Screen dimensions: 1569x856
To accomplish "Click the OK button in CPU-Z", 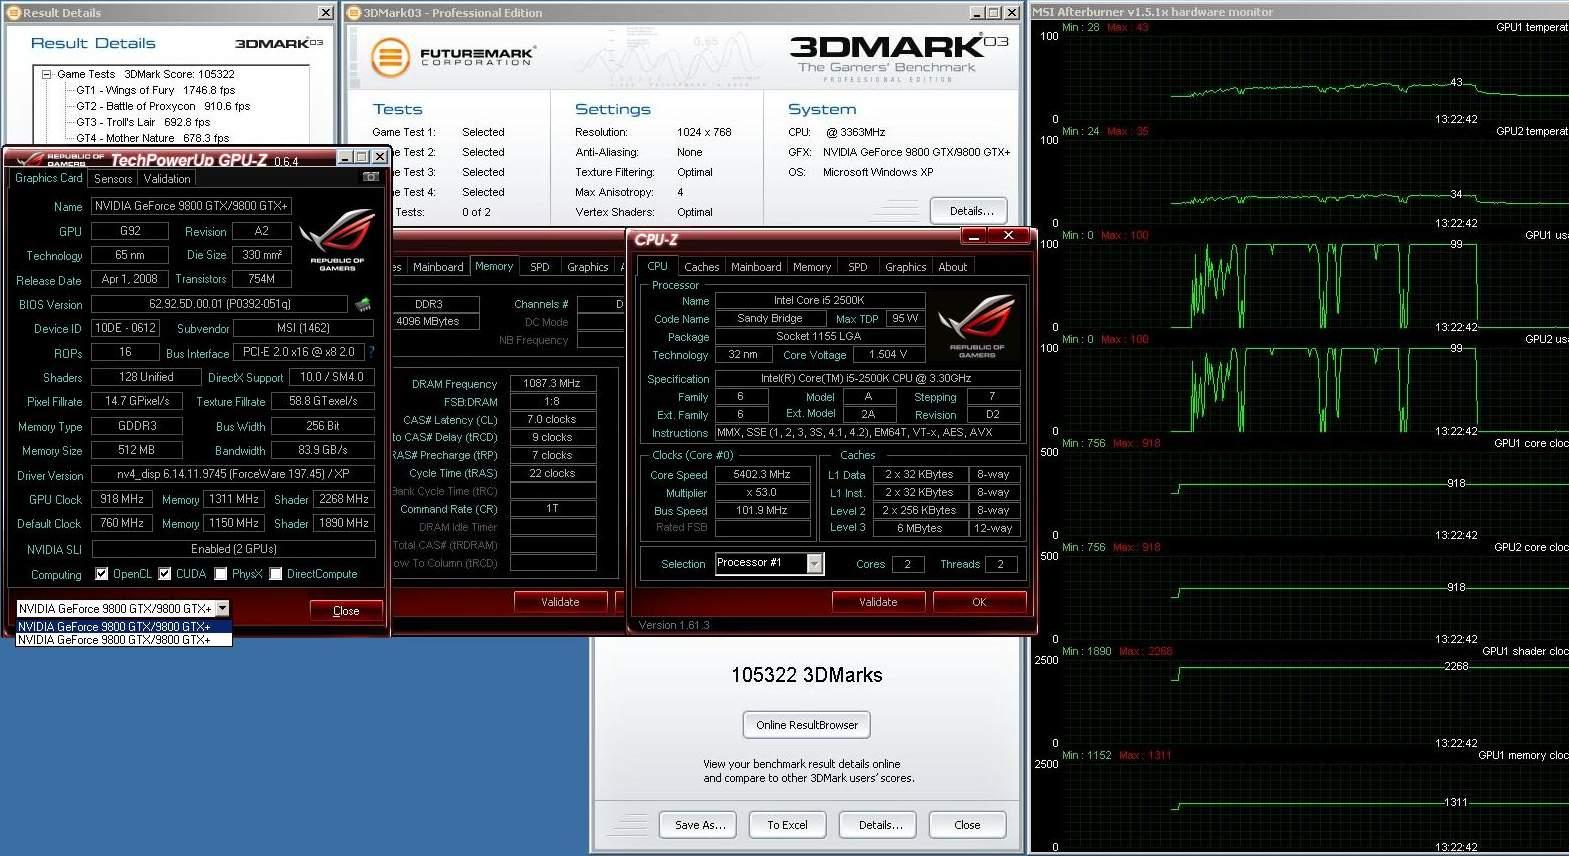I will [979, 602].
